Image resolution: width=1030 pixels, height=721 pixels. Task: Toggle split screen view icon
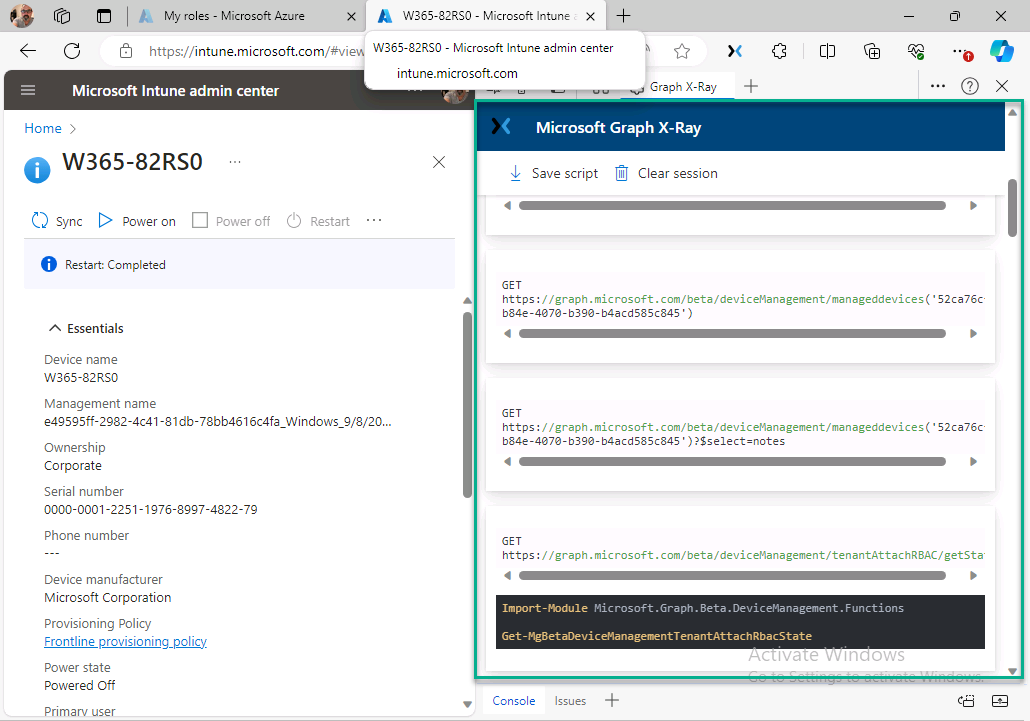(x=827, y=51)
